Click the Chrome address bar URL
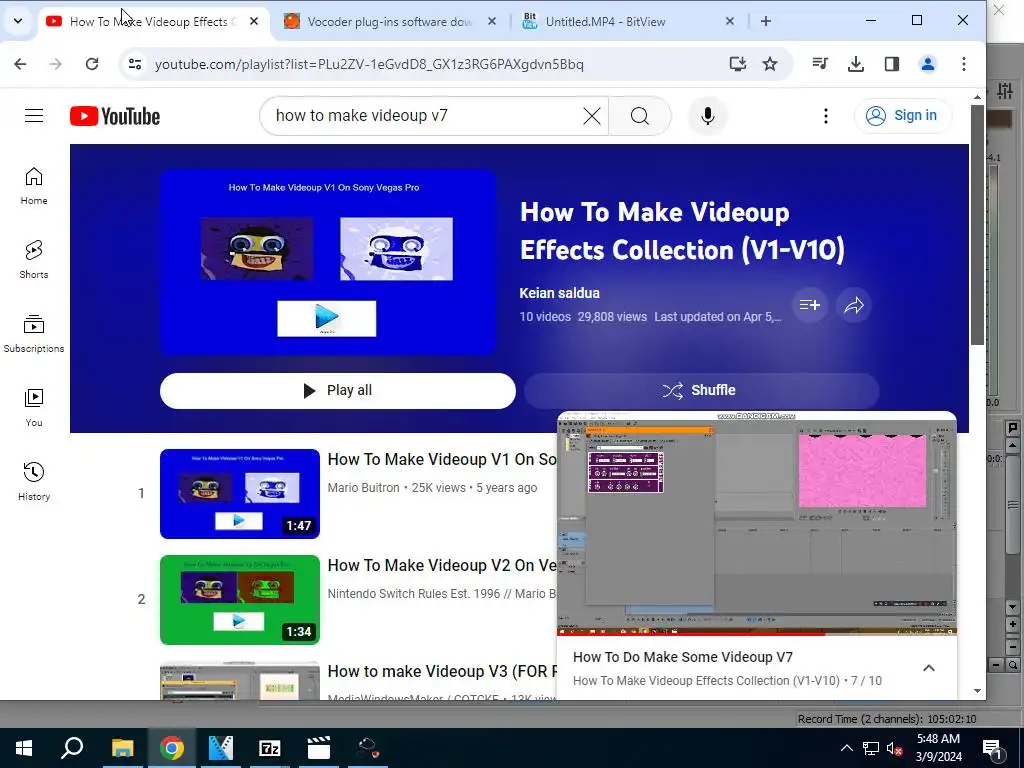This screenshot has height=768, width=1024. tap(369, 64)
